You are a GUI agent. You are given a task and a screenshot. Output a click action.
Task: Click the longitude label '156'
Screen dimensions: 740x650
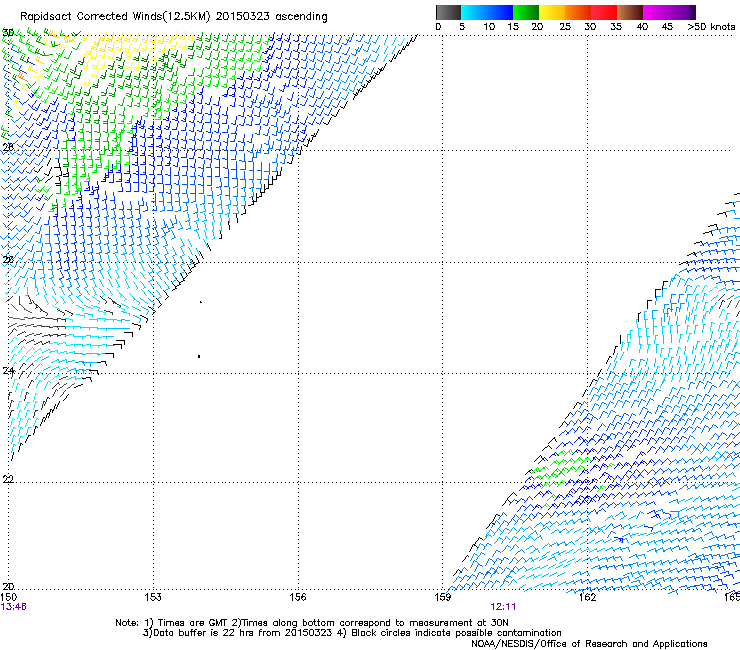pyautogui.click(x=298, y=597)
